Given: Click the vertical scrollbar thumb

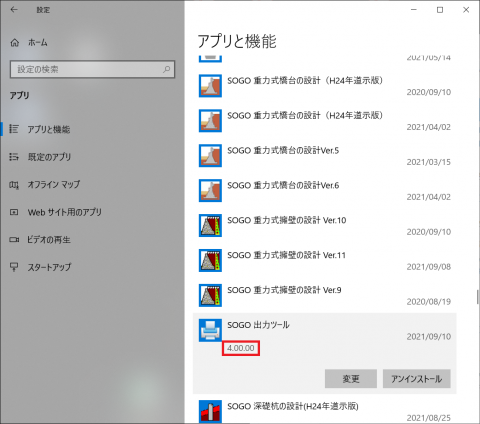Looking at the screenshot, I should 478,297.
